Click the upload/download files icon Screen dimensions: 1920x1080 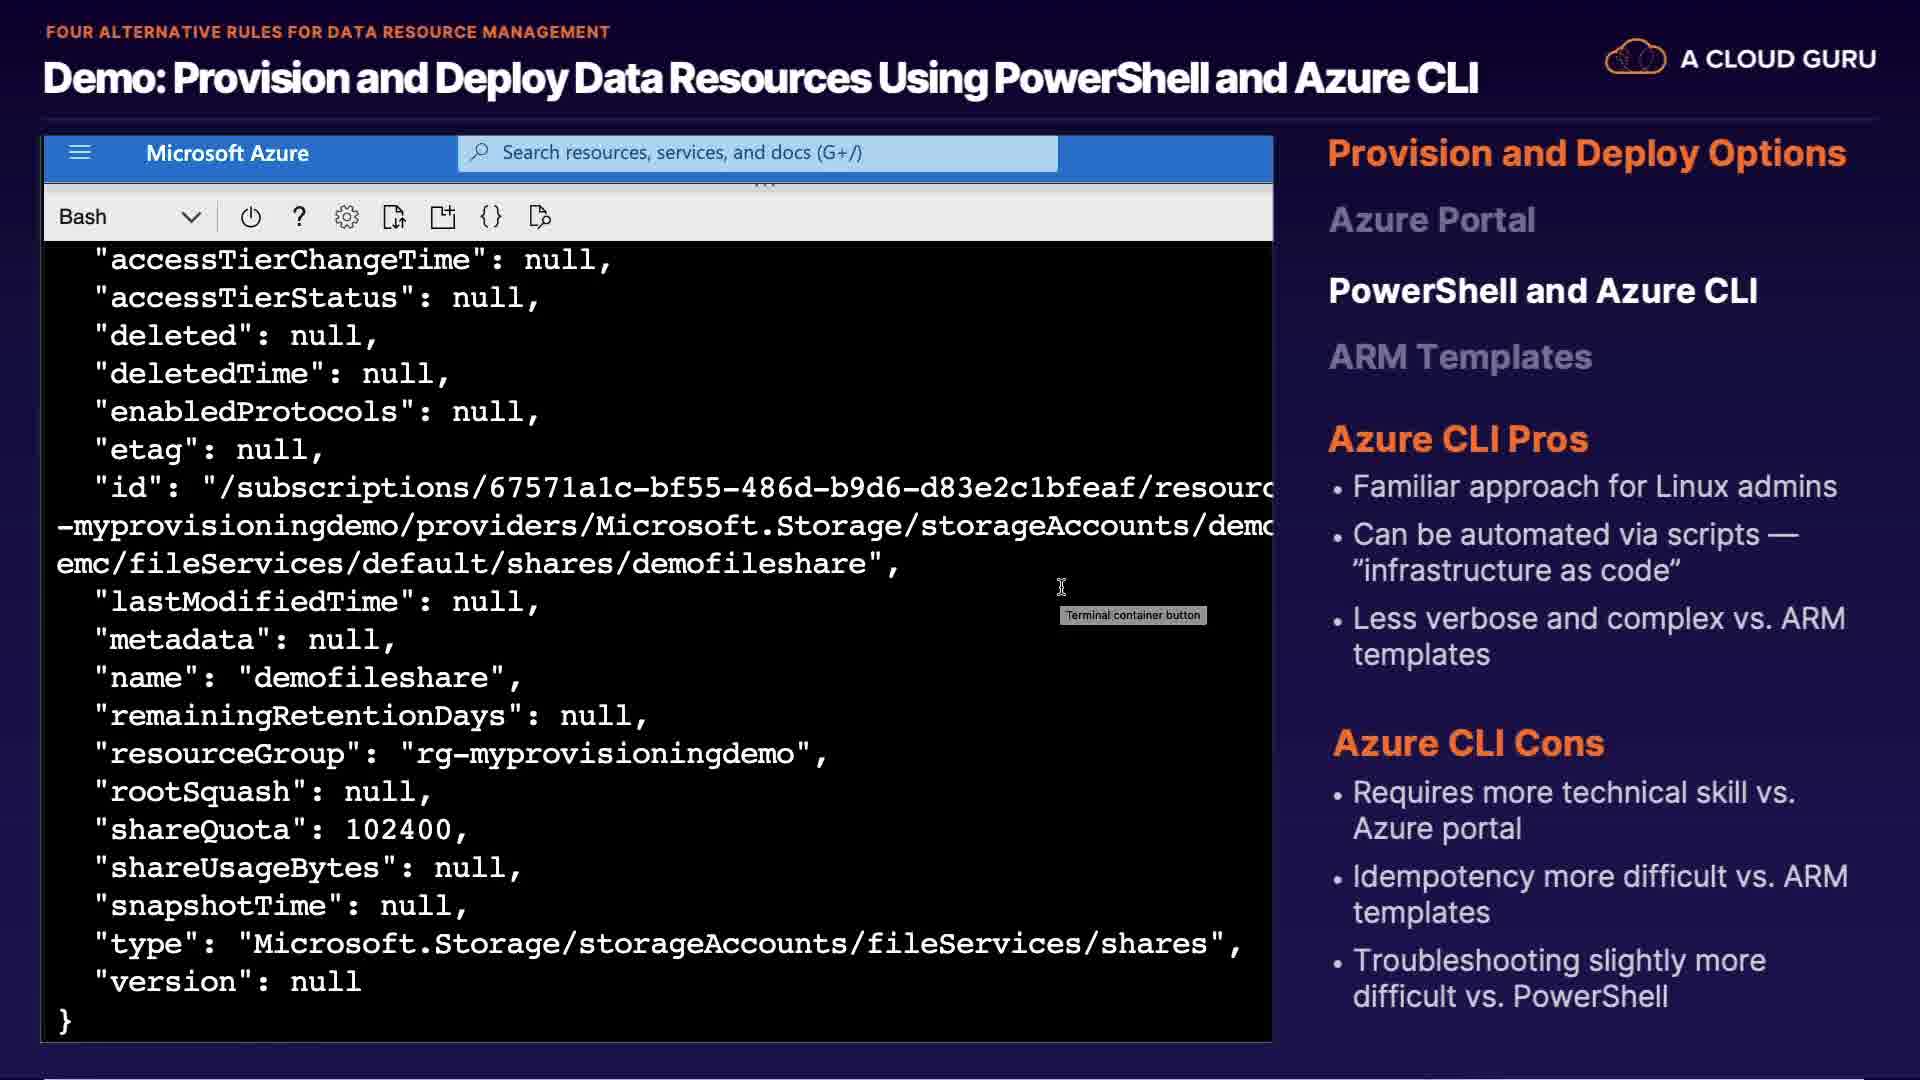pyautogui.click(x=394, y=217)
